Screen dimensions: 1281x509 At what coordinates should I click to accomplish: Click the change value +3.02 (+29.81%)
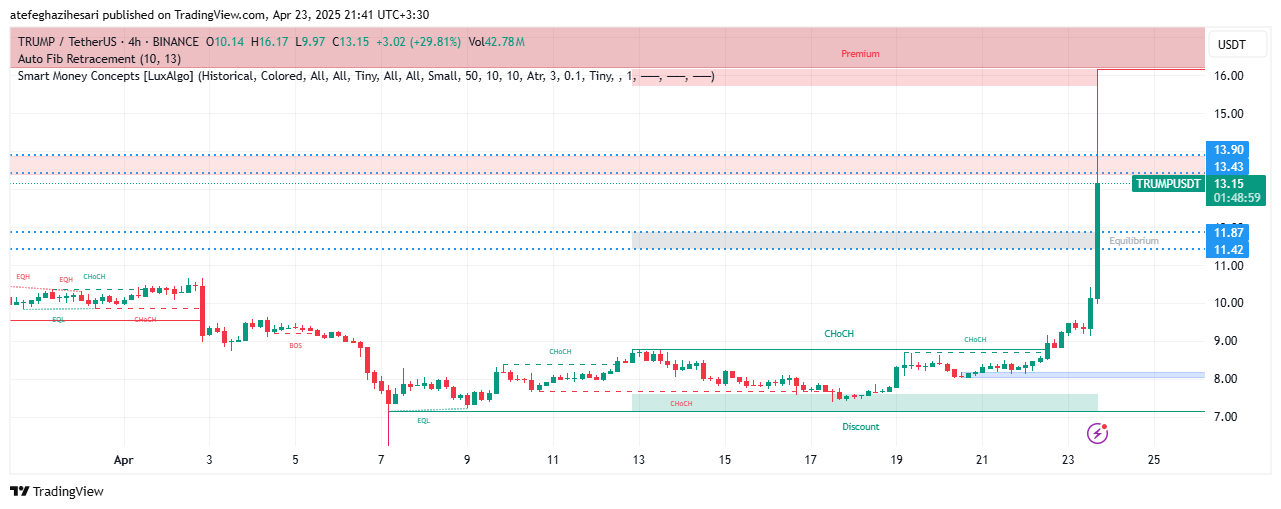[x=419, y=42]
